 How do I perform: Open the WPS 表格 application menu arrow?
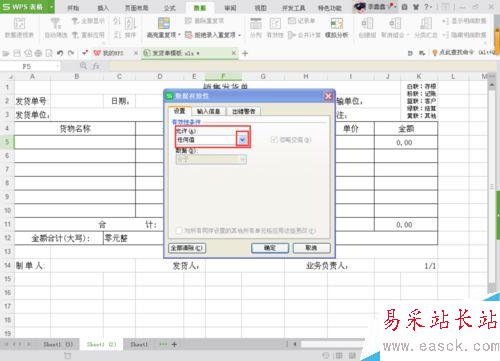point(51,7)
